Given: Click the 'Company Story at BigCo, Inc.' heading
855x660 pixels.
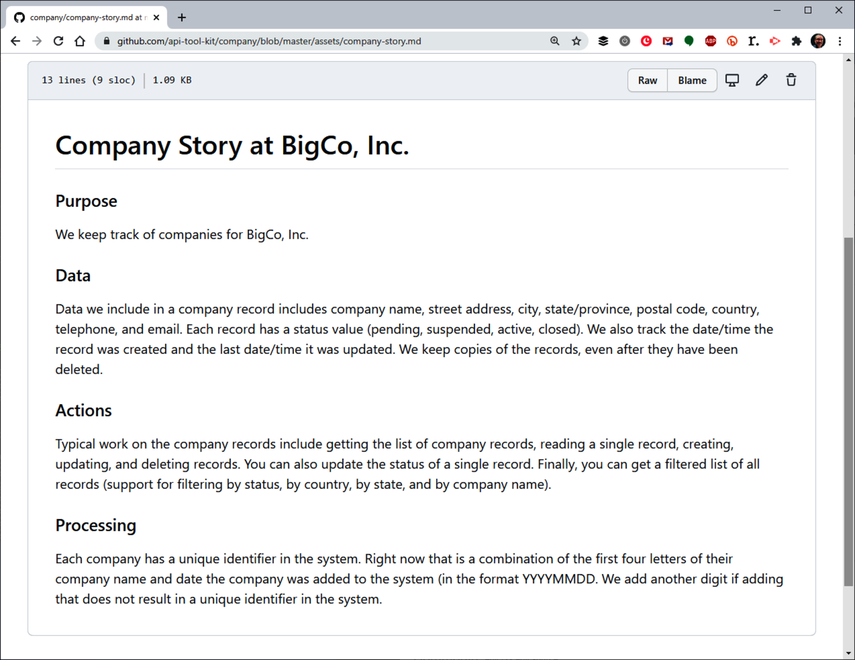Looking at the screenshot, I should [x=232, y=146].
